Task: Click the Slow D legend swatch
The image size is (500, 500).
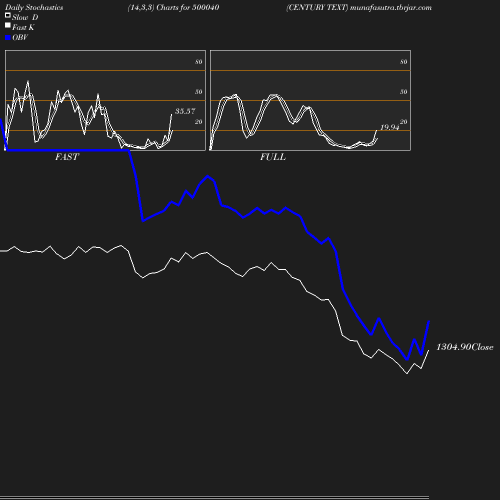Action: (8, 15)
